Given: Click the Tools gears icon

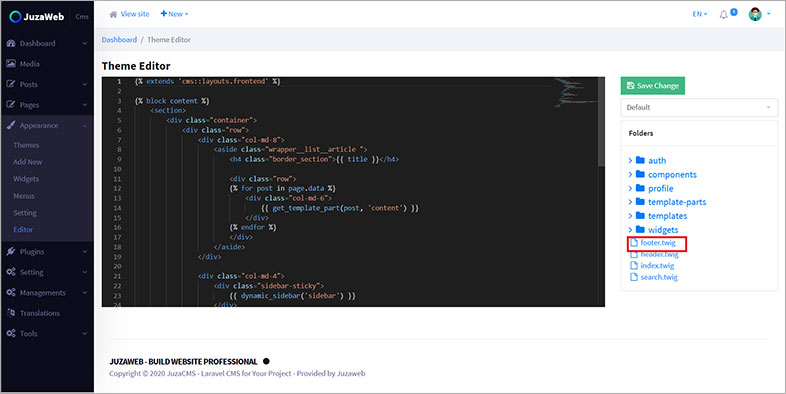Looking at the screenshot, I should (11, 333).
